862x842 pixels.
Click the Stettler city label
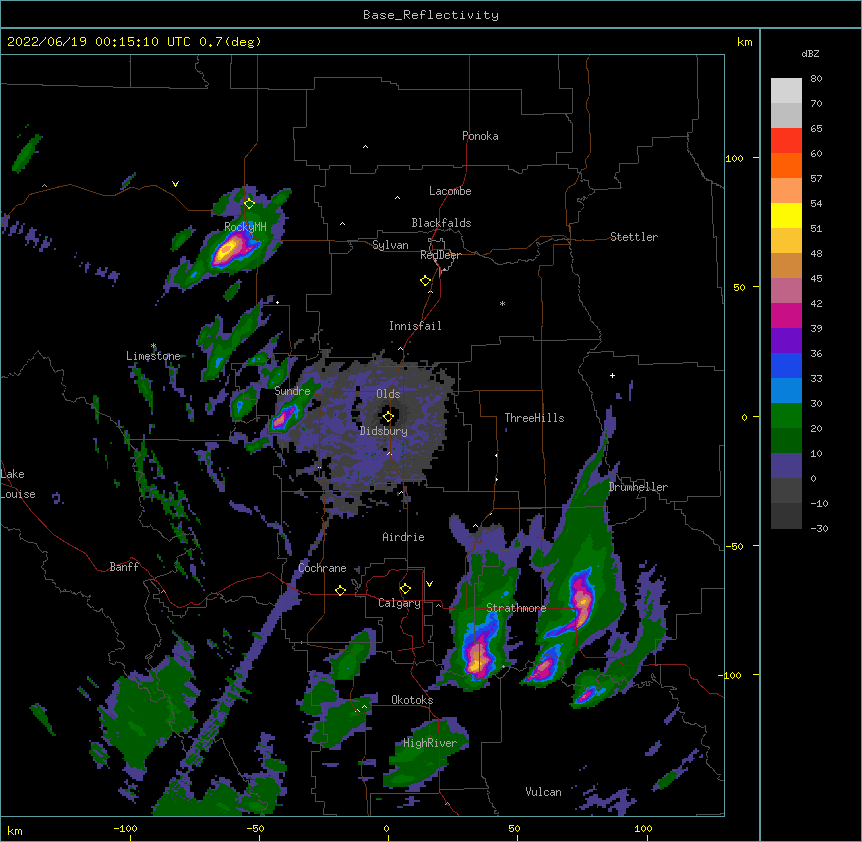[x=634, y=237]
